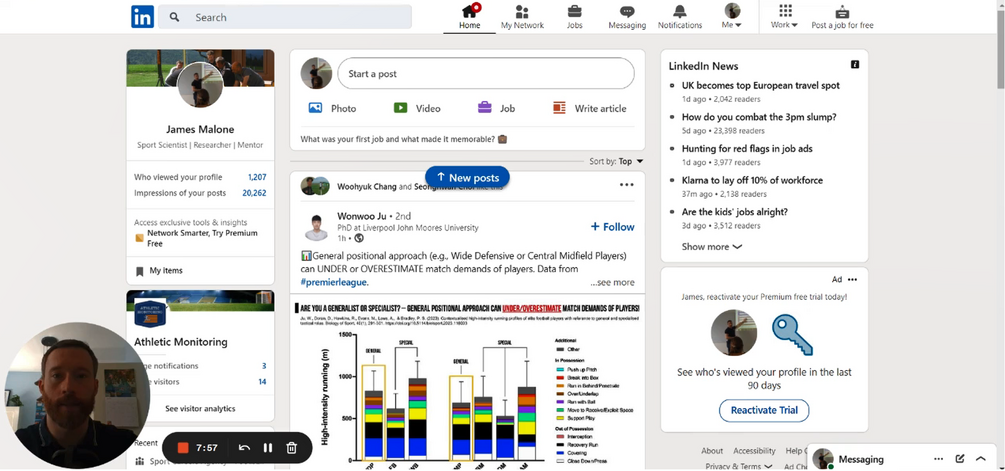Screen dimensions: 1005x471
Task: Click the Premium key icon in ad
Action: 792,335
